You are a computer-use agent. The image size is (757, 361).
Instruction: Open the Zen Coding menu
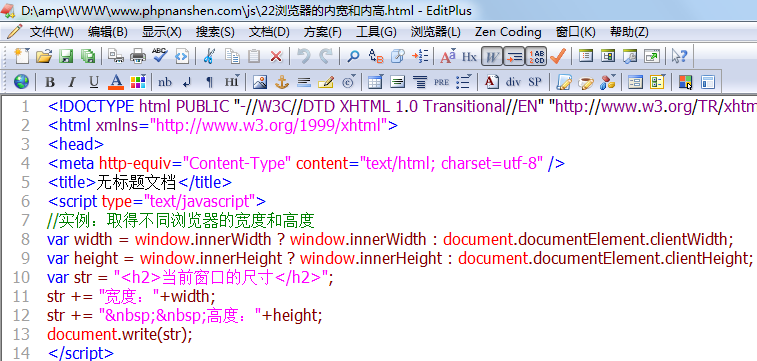point(508,32)
